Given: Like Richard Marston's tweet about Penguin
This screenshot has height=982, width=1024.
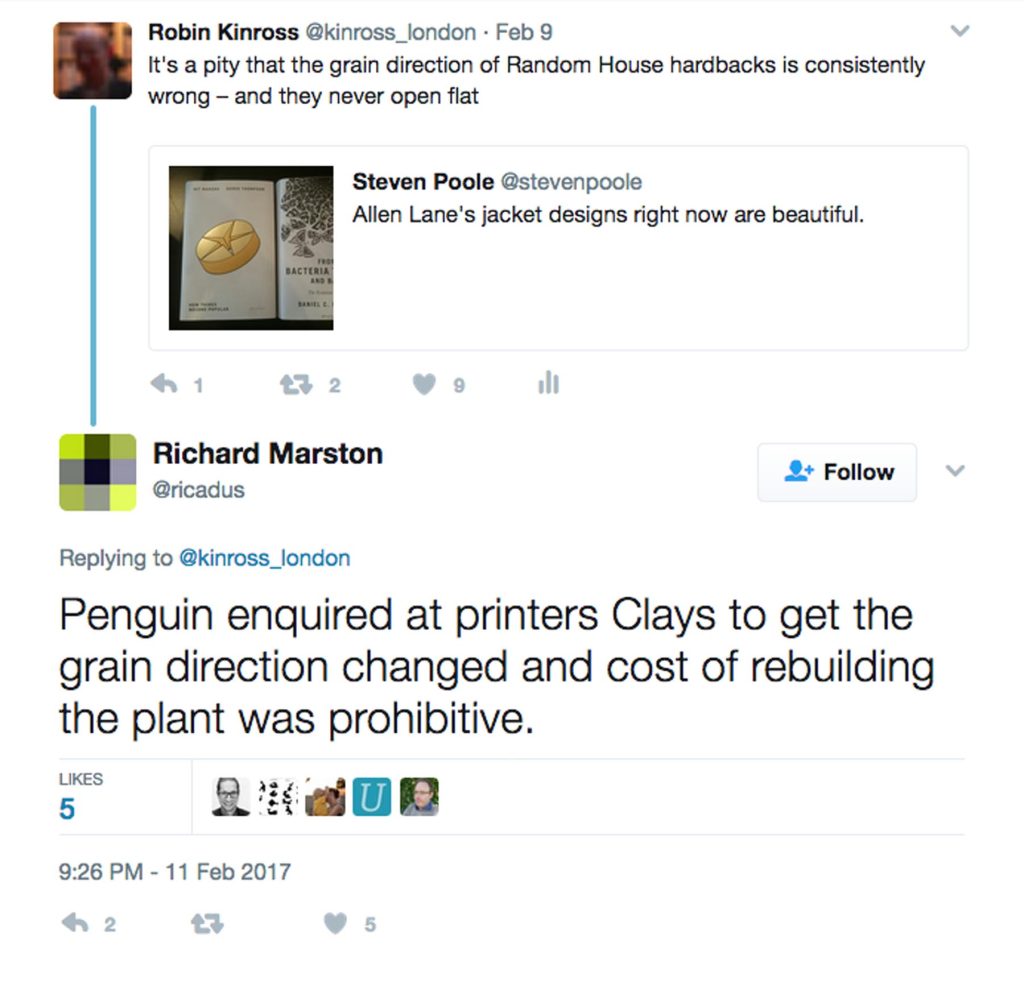Looking at the screenshot, I should [335, 924].
